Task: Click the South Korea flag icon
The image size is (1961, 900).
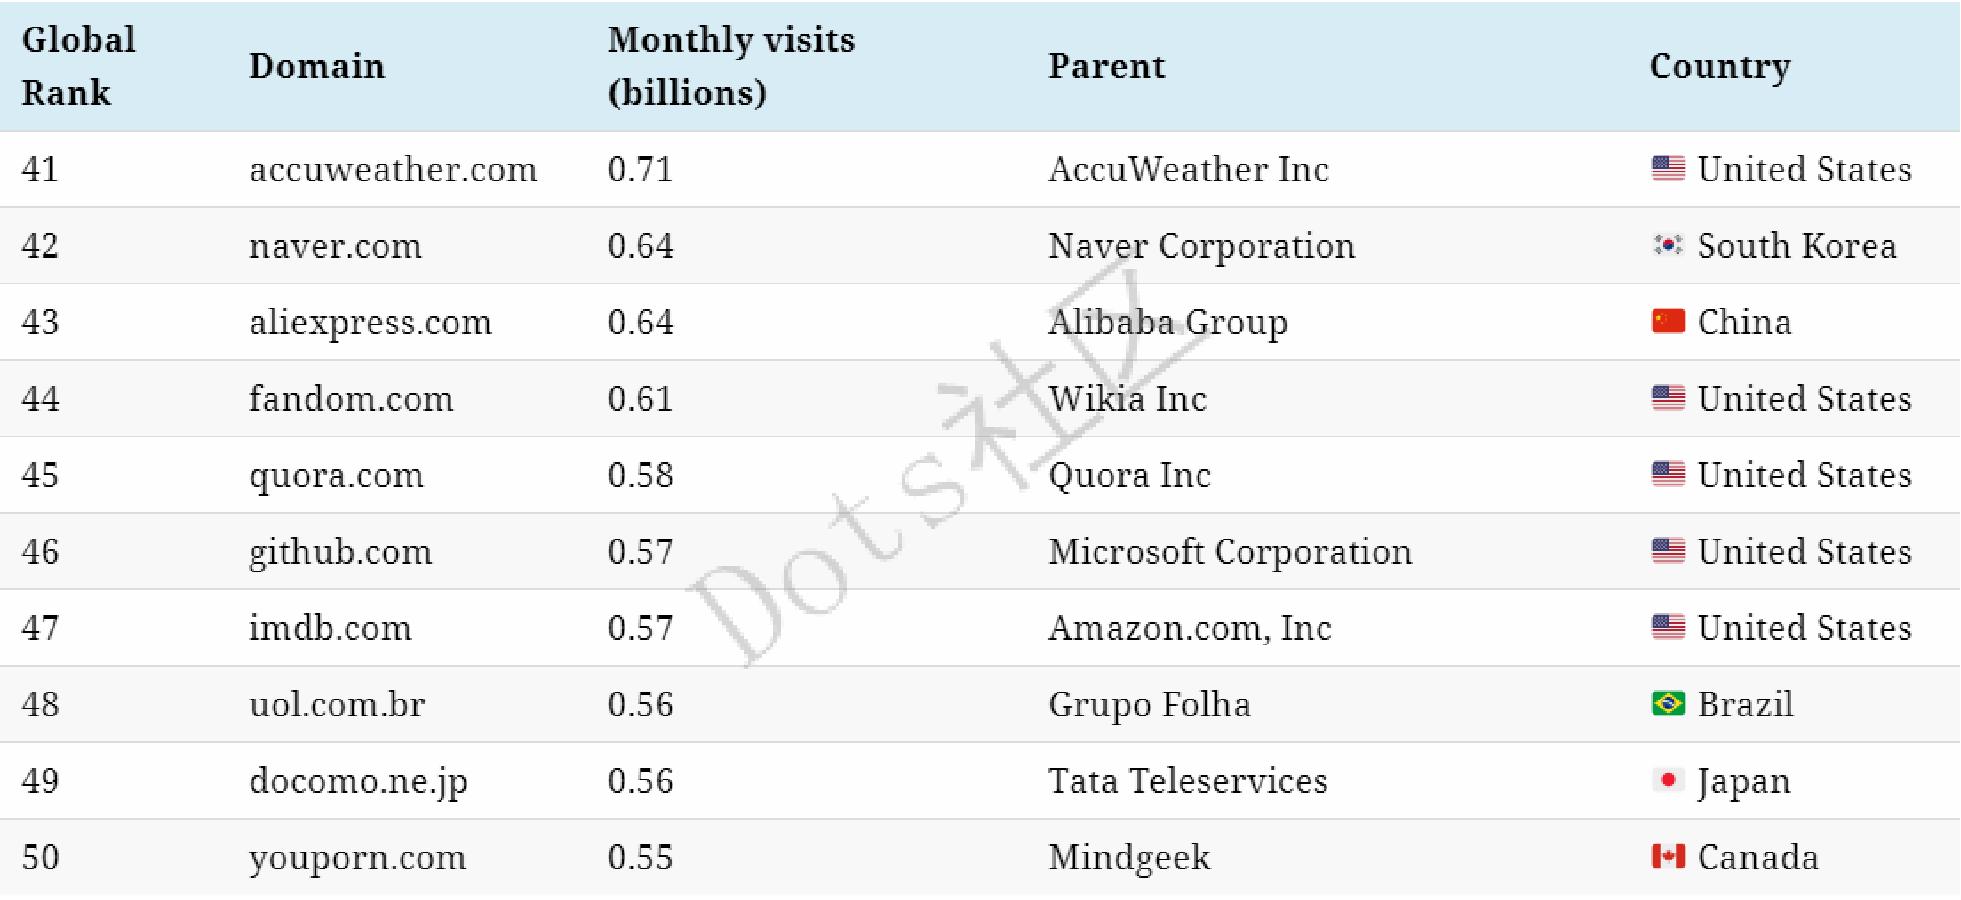Action: point(1667,245)
